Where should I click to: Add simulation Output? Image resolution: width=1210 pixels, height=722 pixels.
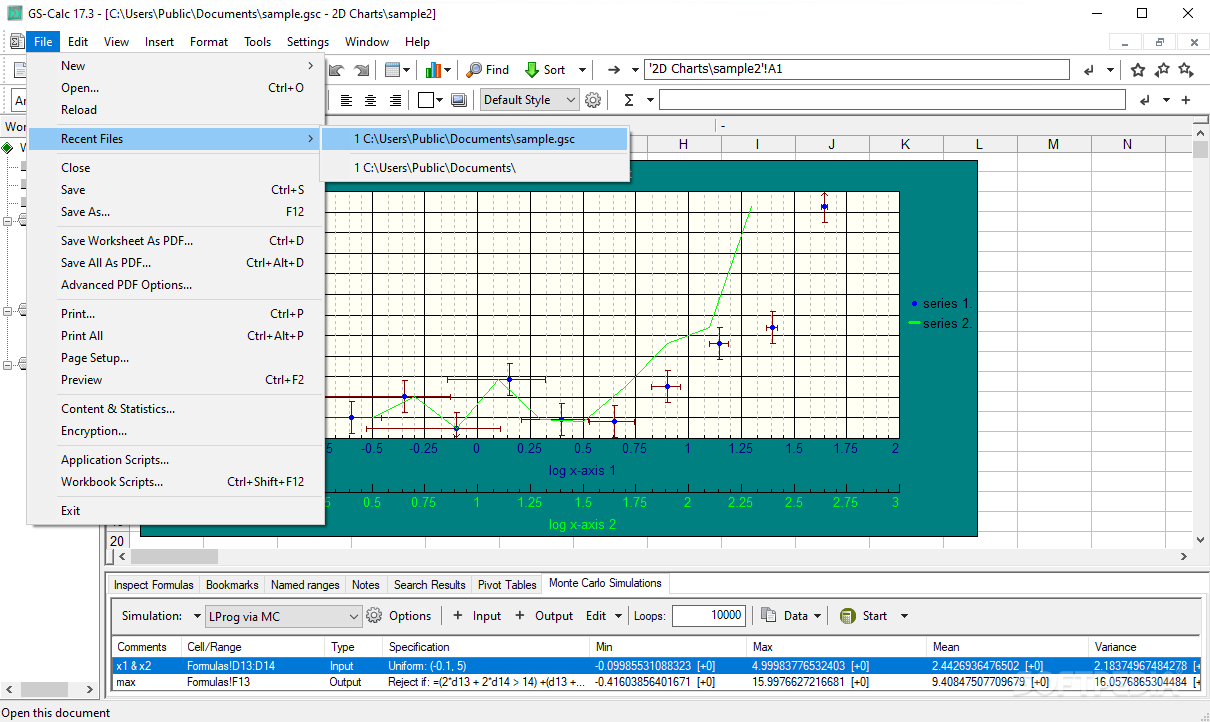coord(544,616)
